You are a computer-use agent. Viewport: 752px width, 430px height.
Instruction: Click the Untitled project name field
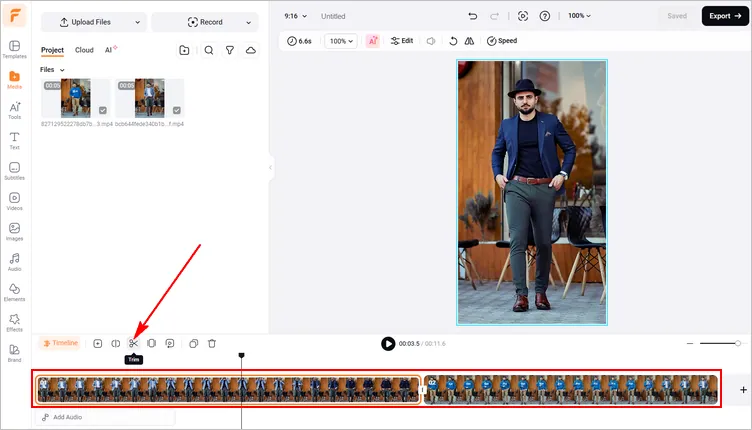point(333,16)
